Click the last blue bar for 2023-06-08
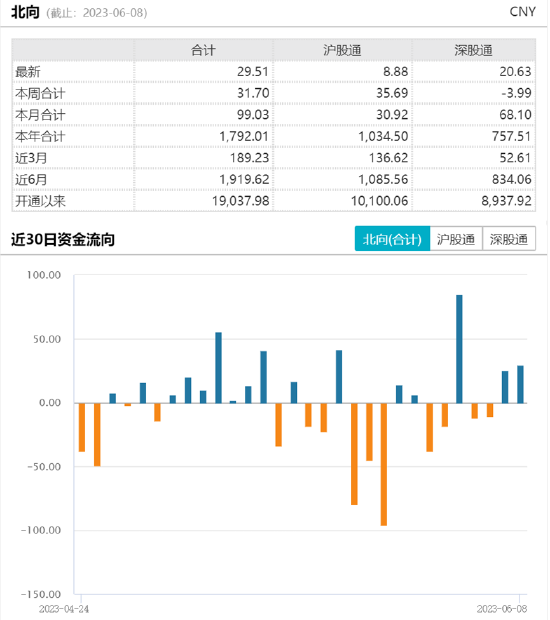This screenshot has height=620, width=550. 520,384
